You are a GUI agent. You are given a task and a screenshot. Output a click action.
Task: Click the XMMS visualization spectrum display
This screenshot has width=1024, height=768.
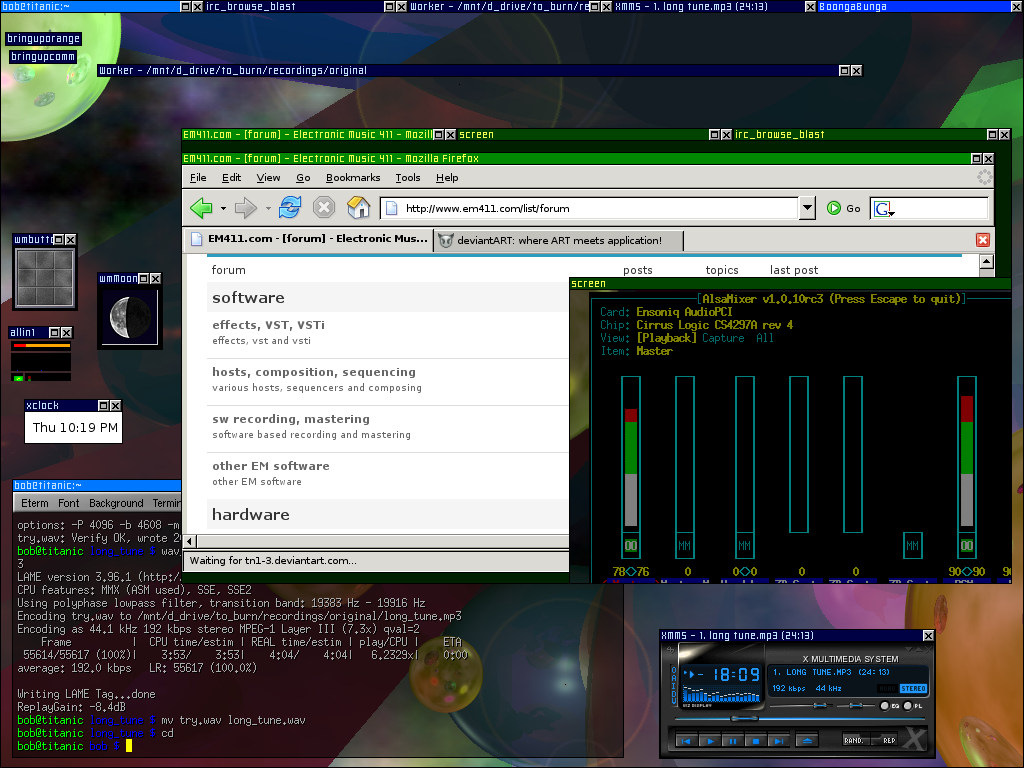720,694
